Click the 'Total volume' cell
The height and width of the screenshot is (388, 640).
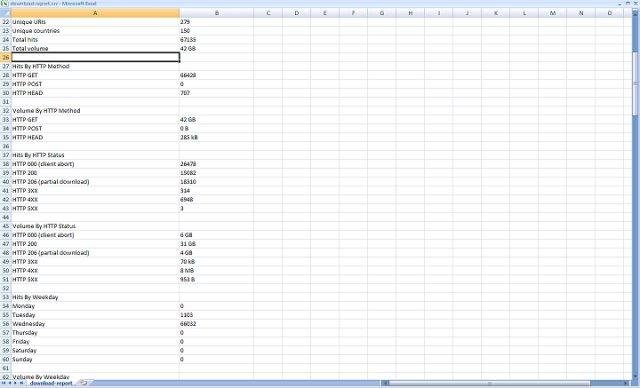coord(95,48)
